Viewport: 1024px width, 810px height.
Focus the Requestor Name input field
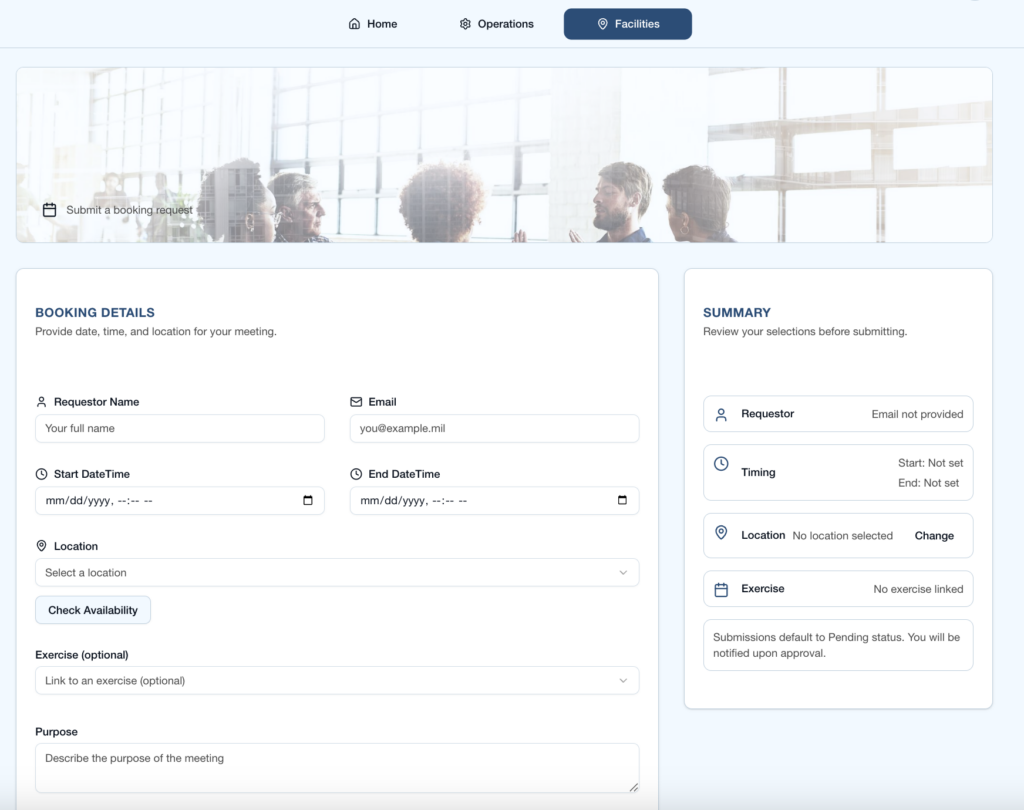[x=180, y=429]
